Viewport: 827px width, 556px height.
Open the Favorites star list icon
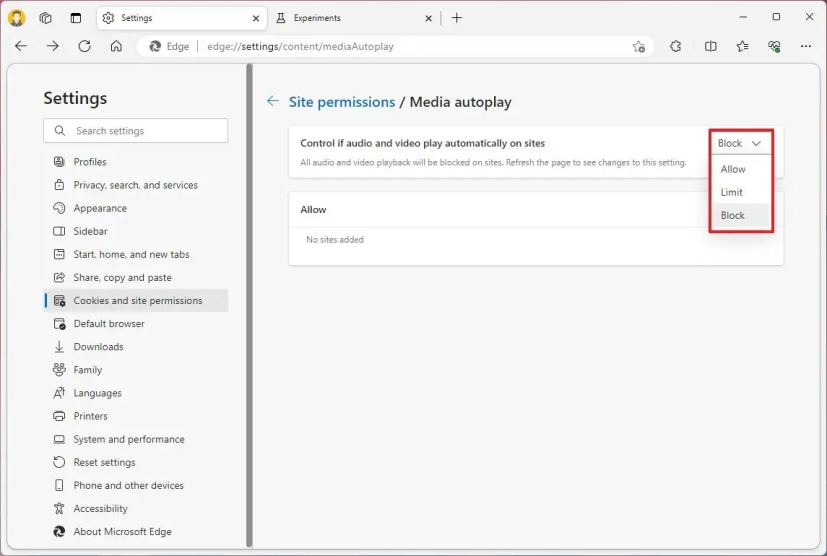[x=743, y=46]
